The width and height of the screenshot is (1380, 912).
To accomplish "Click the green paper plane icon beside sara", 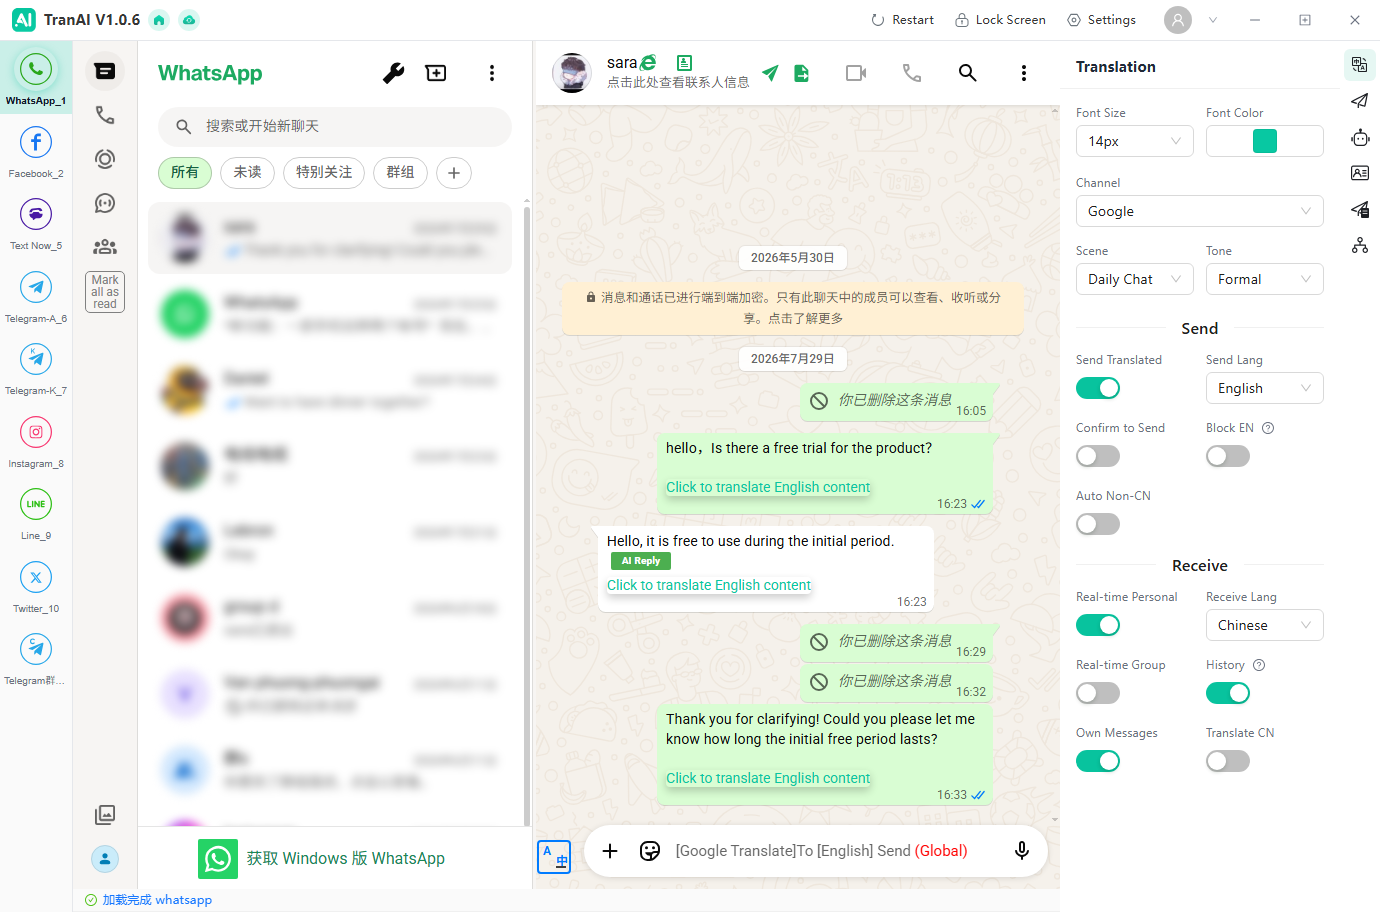I will (x=770, y=72).
